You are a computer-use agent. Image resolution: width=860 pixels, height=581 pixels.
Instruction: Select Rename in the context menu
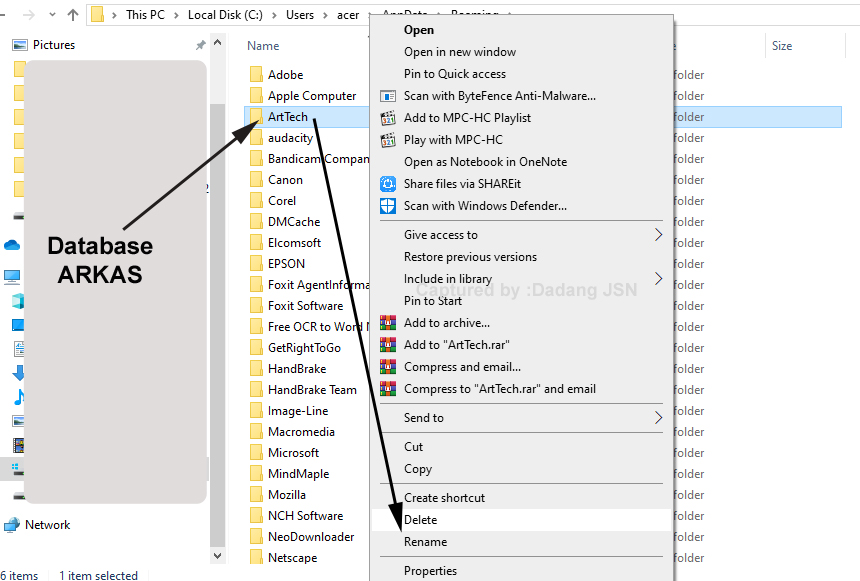(521, 541)
